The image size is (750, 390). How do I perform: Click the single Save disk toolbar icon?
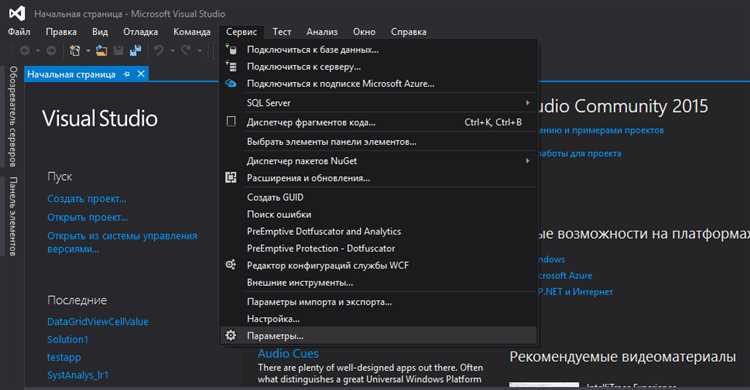118,50
